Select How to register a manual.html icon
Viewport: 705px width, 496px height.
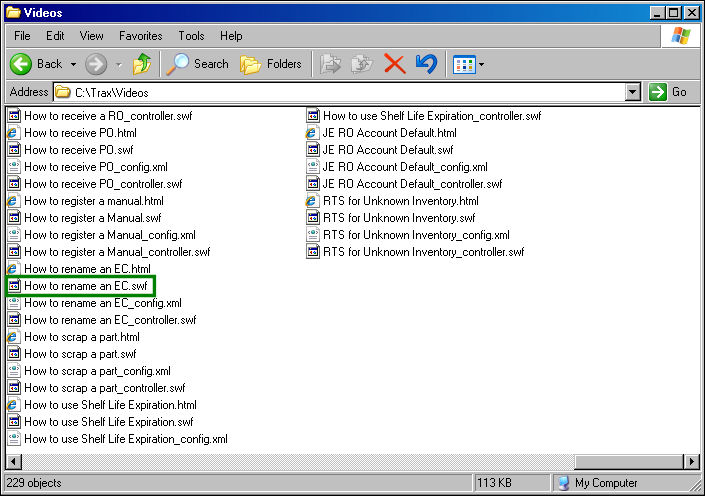click(x=14, y=201)
